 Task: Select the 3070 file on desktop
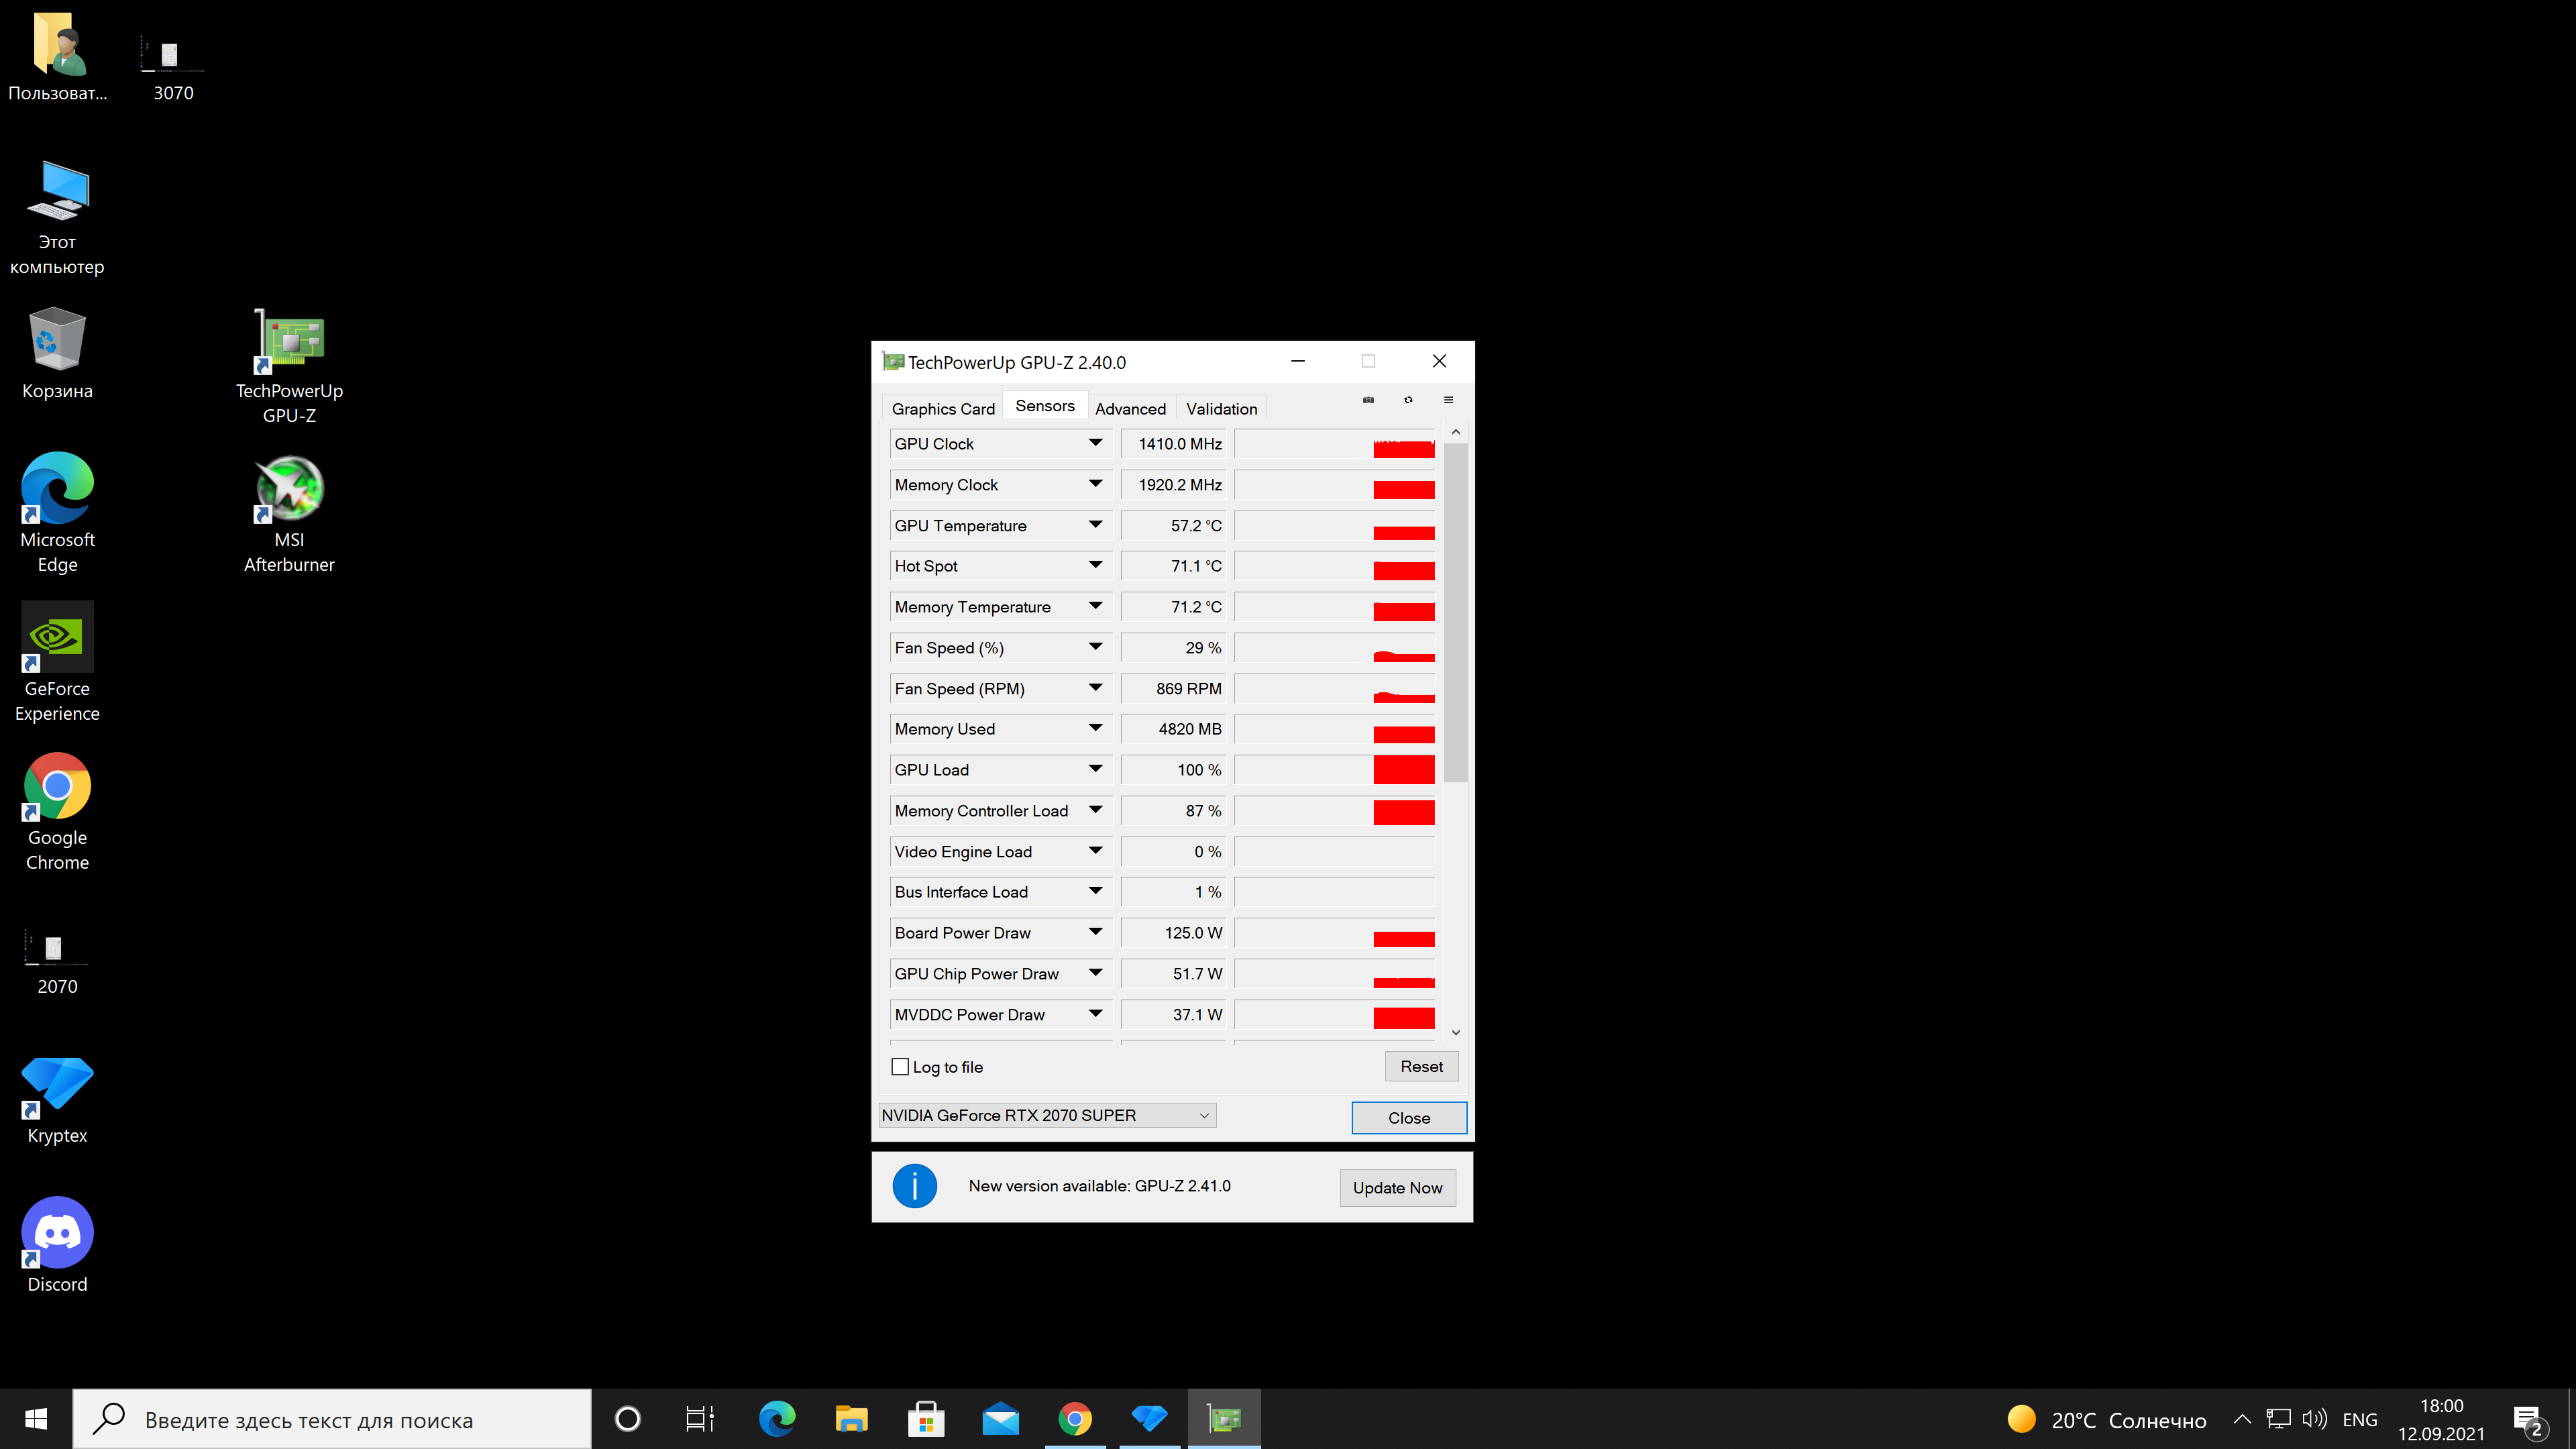coord(173,68)
